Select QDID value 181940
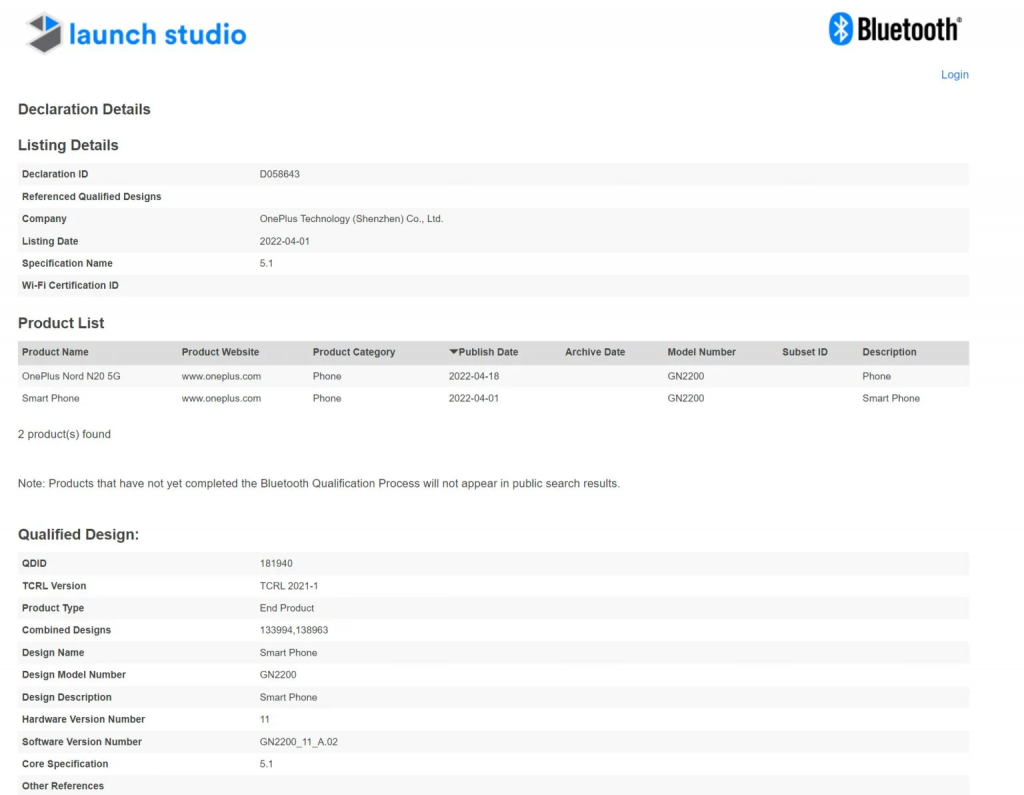This screenshot has height=795, width=1024. click(x=276, y=563)
